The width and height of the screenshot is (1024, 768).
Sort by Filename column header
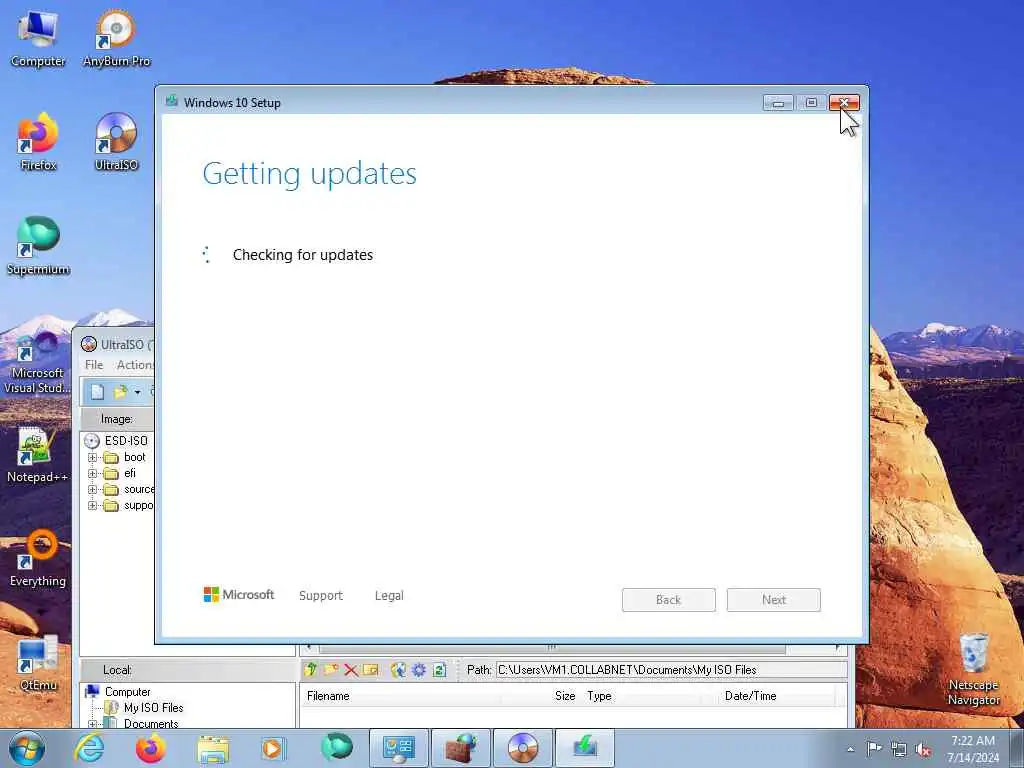point(401,696)
